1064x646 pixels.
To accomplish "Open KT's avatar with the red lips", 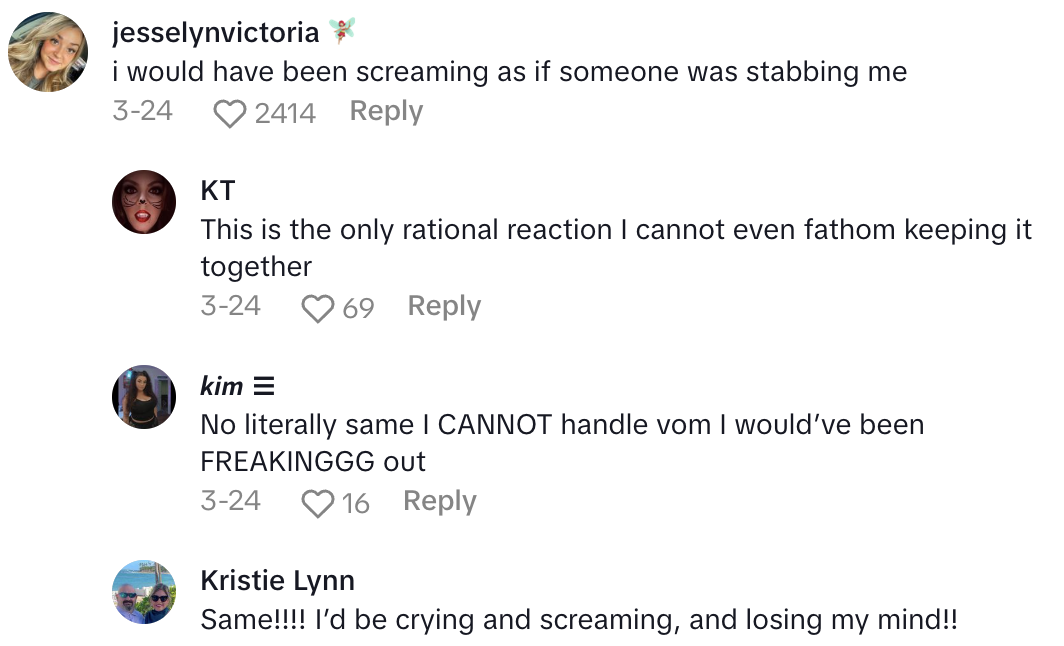I will tap(144, 202).
